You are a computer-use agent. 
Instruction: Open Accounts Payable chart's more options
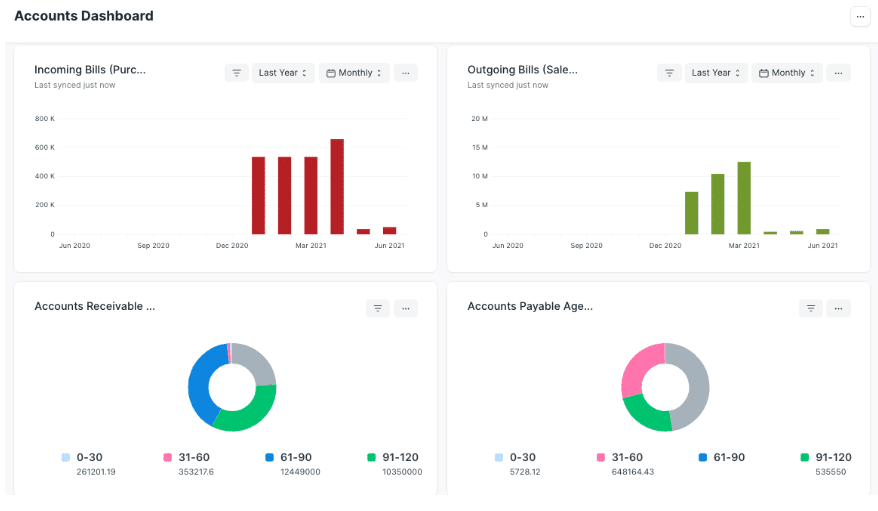pyautogui.click(x=838, y=308)
